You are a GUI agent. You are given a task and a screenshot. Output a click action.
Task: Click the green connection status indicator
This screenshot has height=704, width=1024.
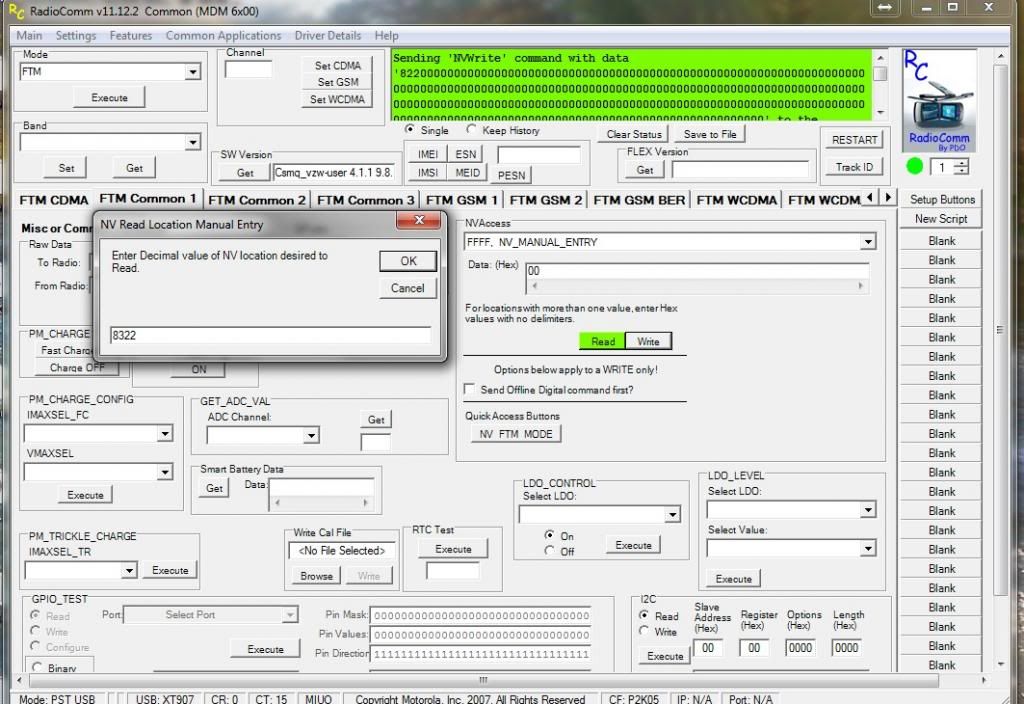click(x=915, y=167)
